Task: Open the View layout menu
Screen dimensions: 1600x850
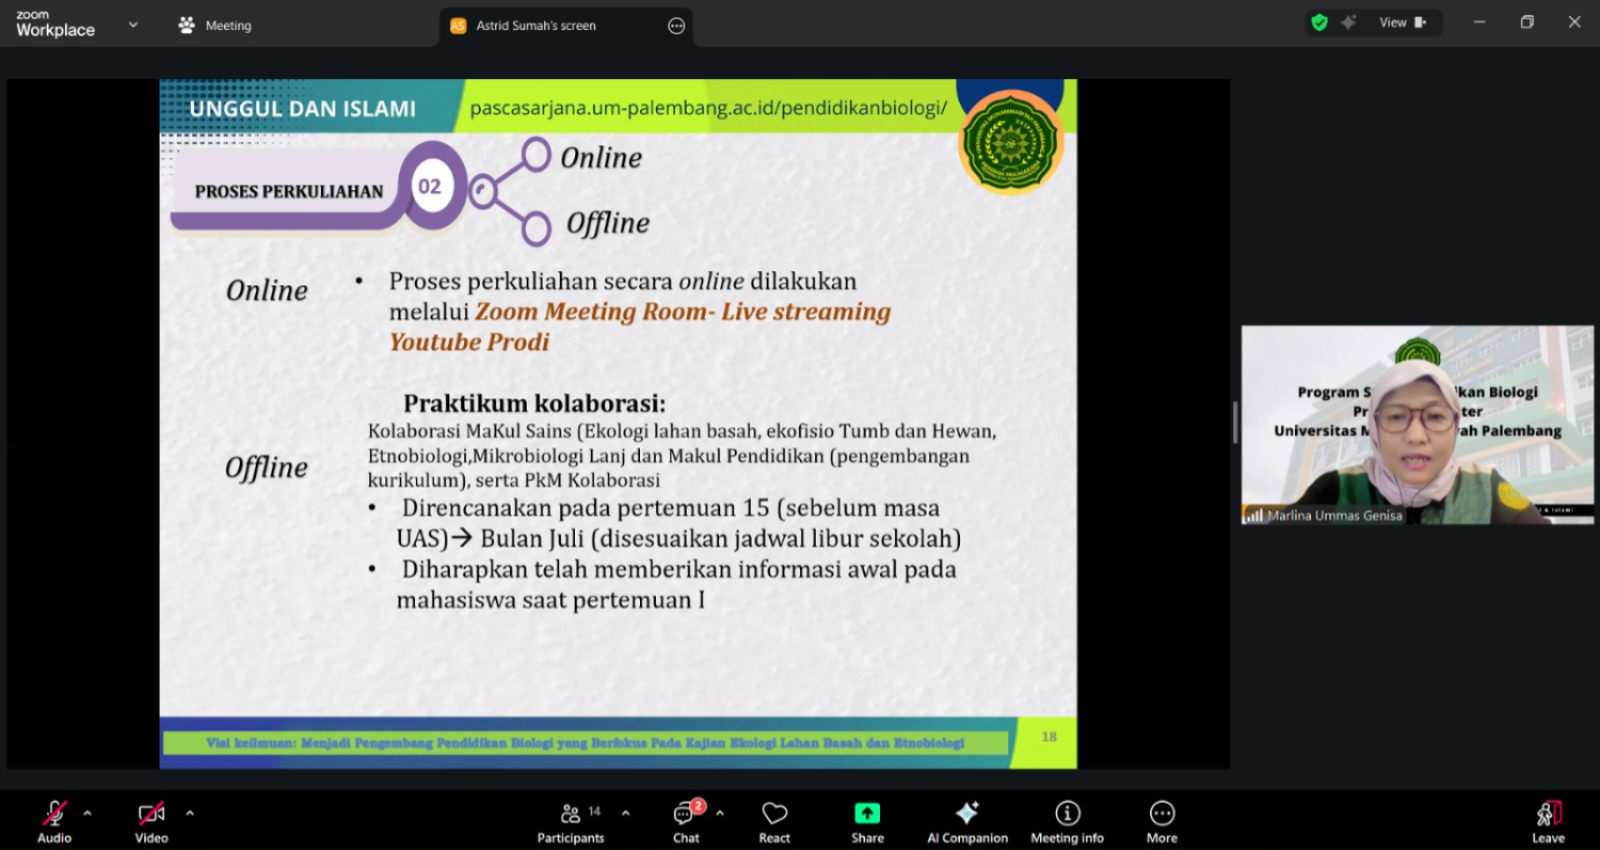Action: (x=1402, y=23)
